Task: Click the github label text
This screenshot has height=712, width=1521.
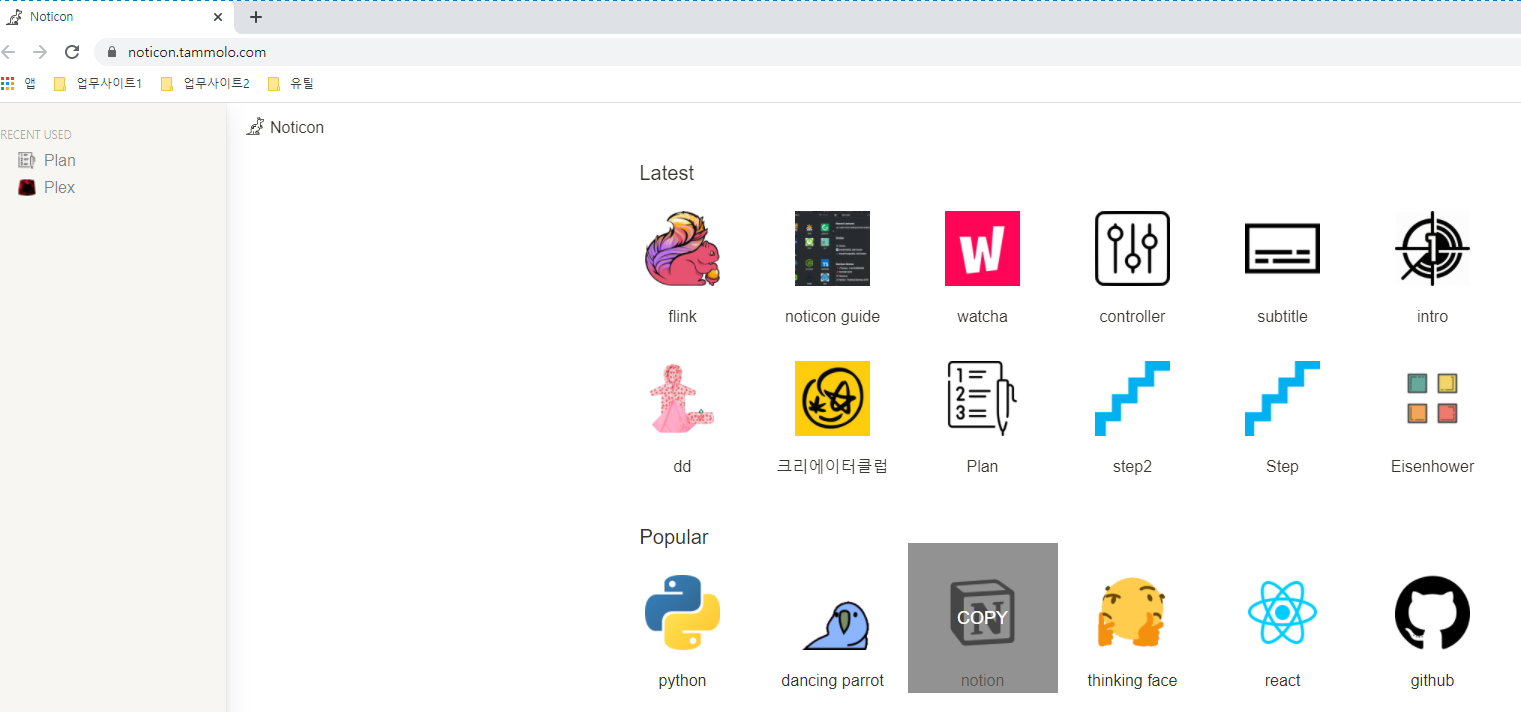Action: 1432,680
